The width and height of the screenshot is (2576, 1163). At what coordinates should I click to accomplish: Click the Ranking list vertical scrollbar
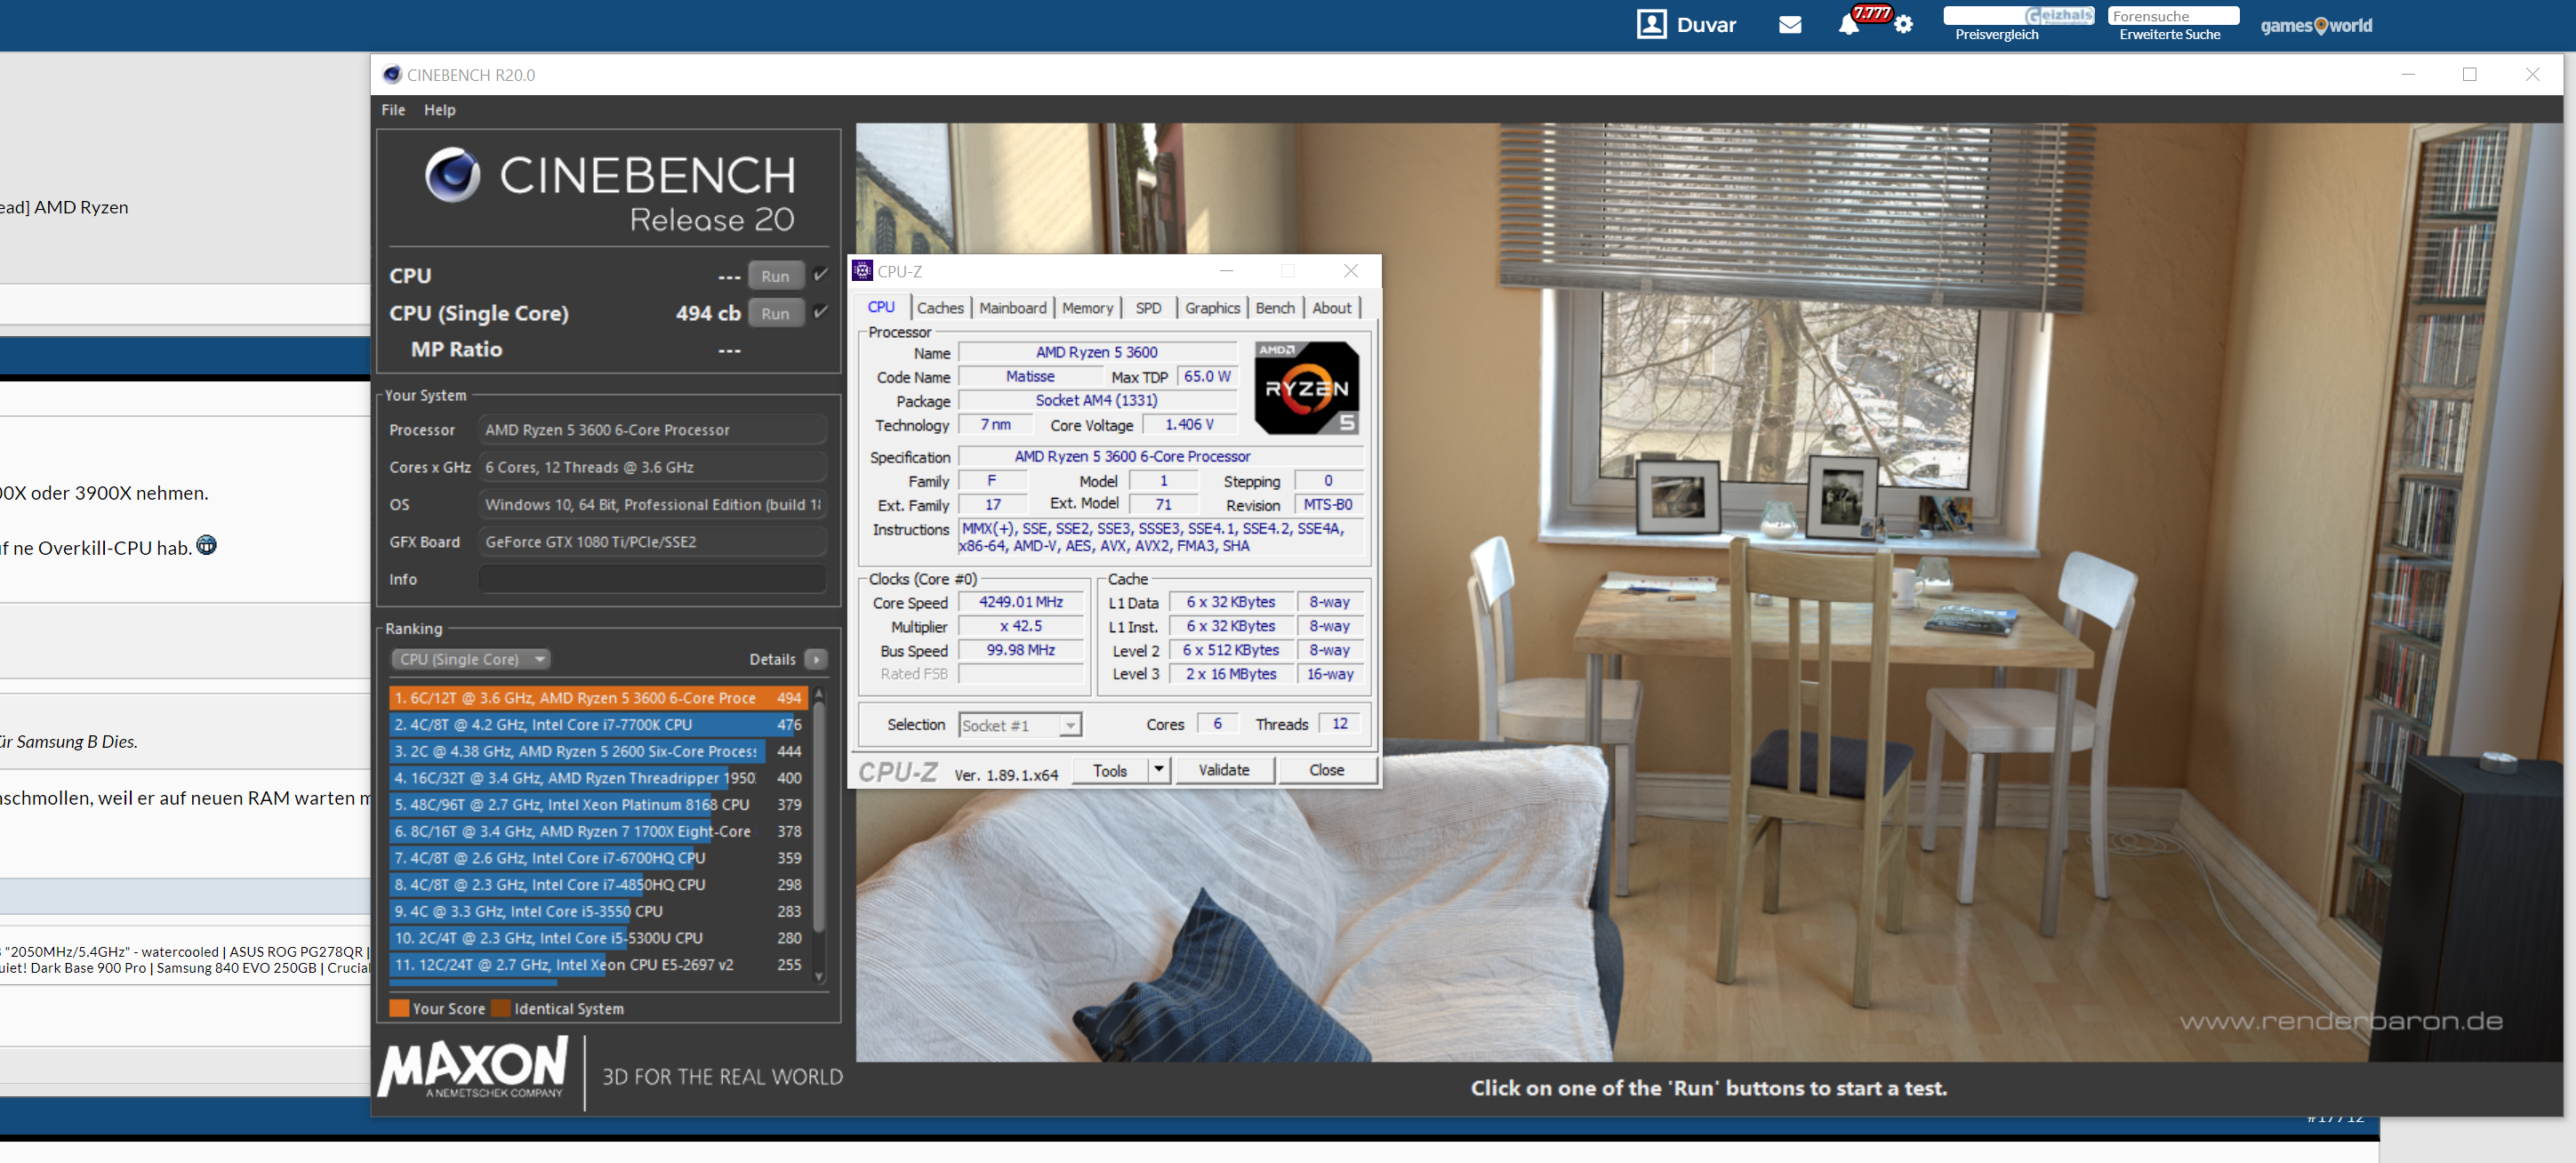(x=819, y=820)
